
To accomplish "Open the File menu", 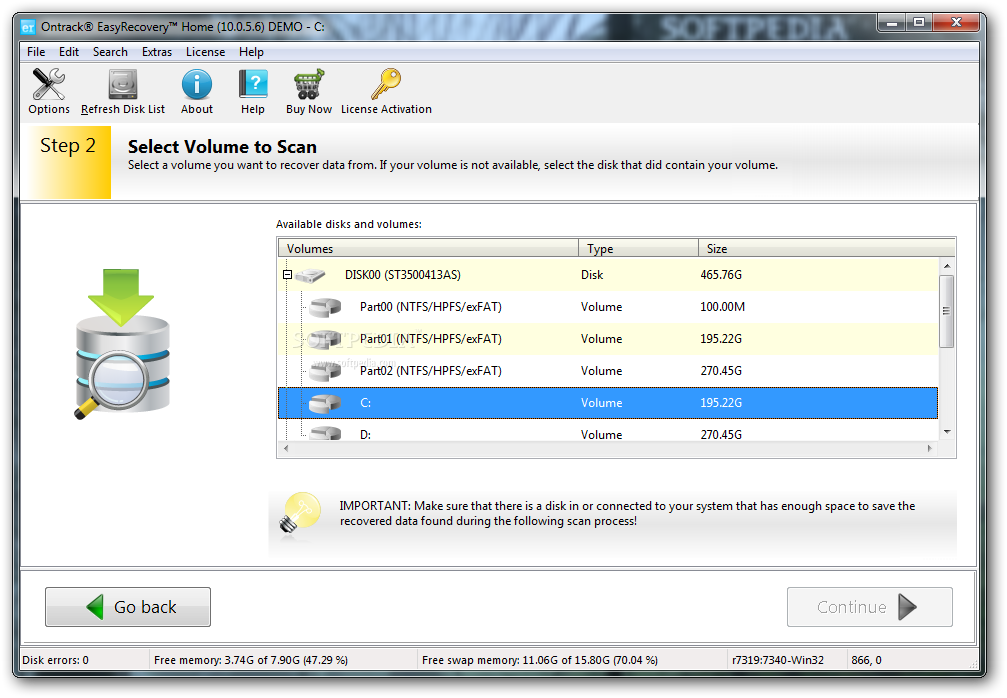I will tap(36, 52).
